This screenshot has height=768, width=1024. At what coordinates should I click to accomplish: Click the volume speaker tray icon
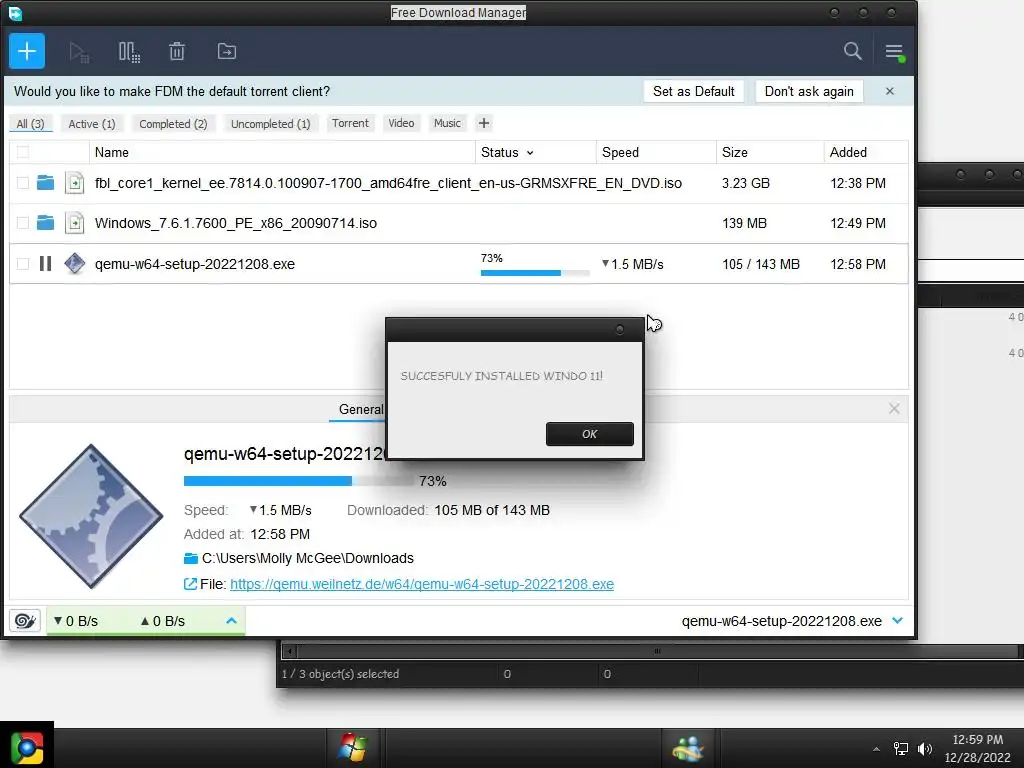tap(925, 749)
